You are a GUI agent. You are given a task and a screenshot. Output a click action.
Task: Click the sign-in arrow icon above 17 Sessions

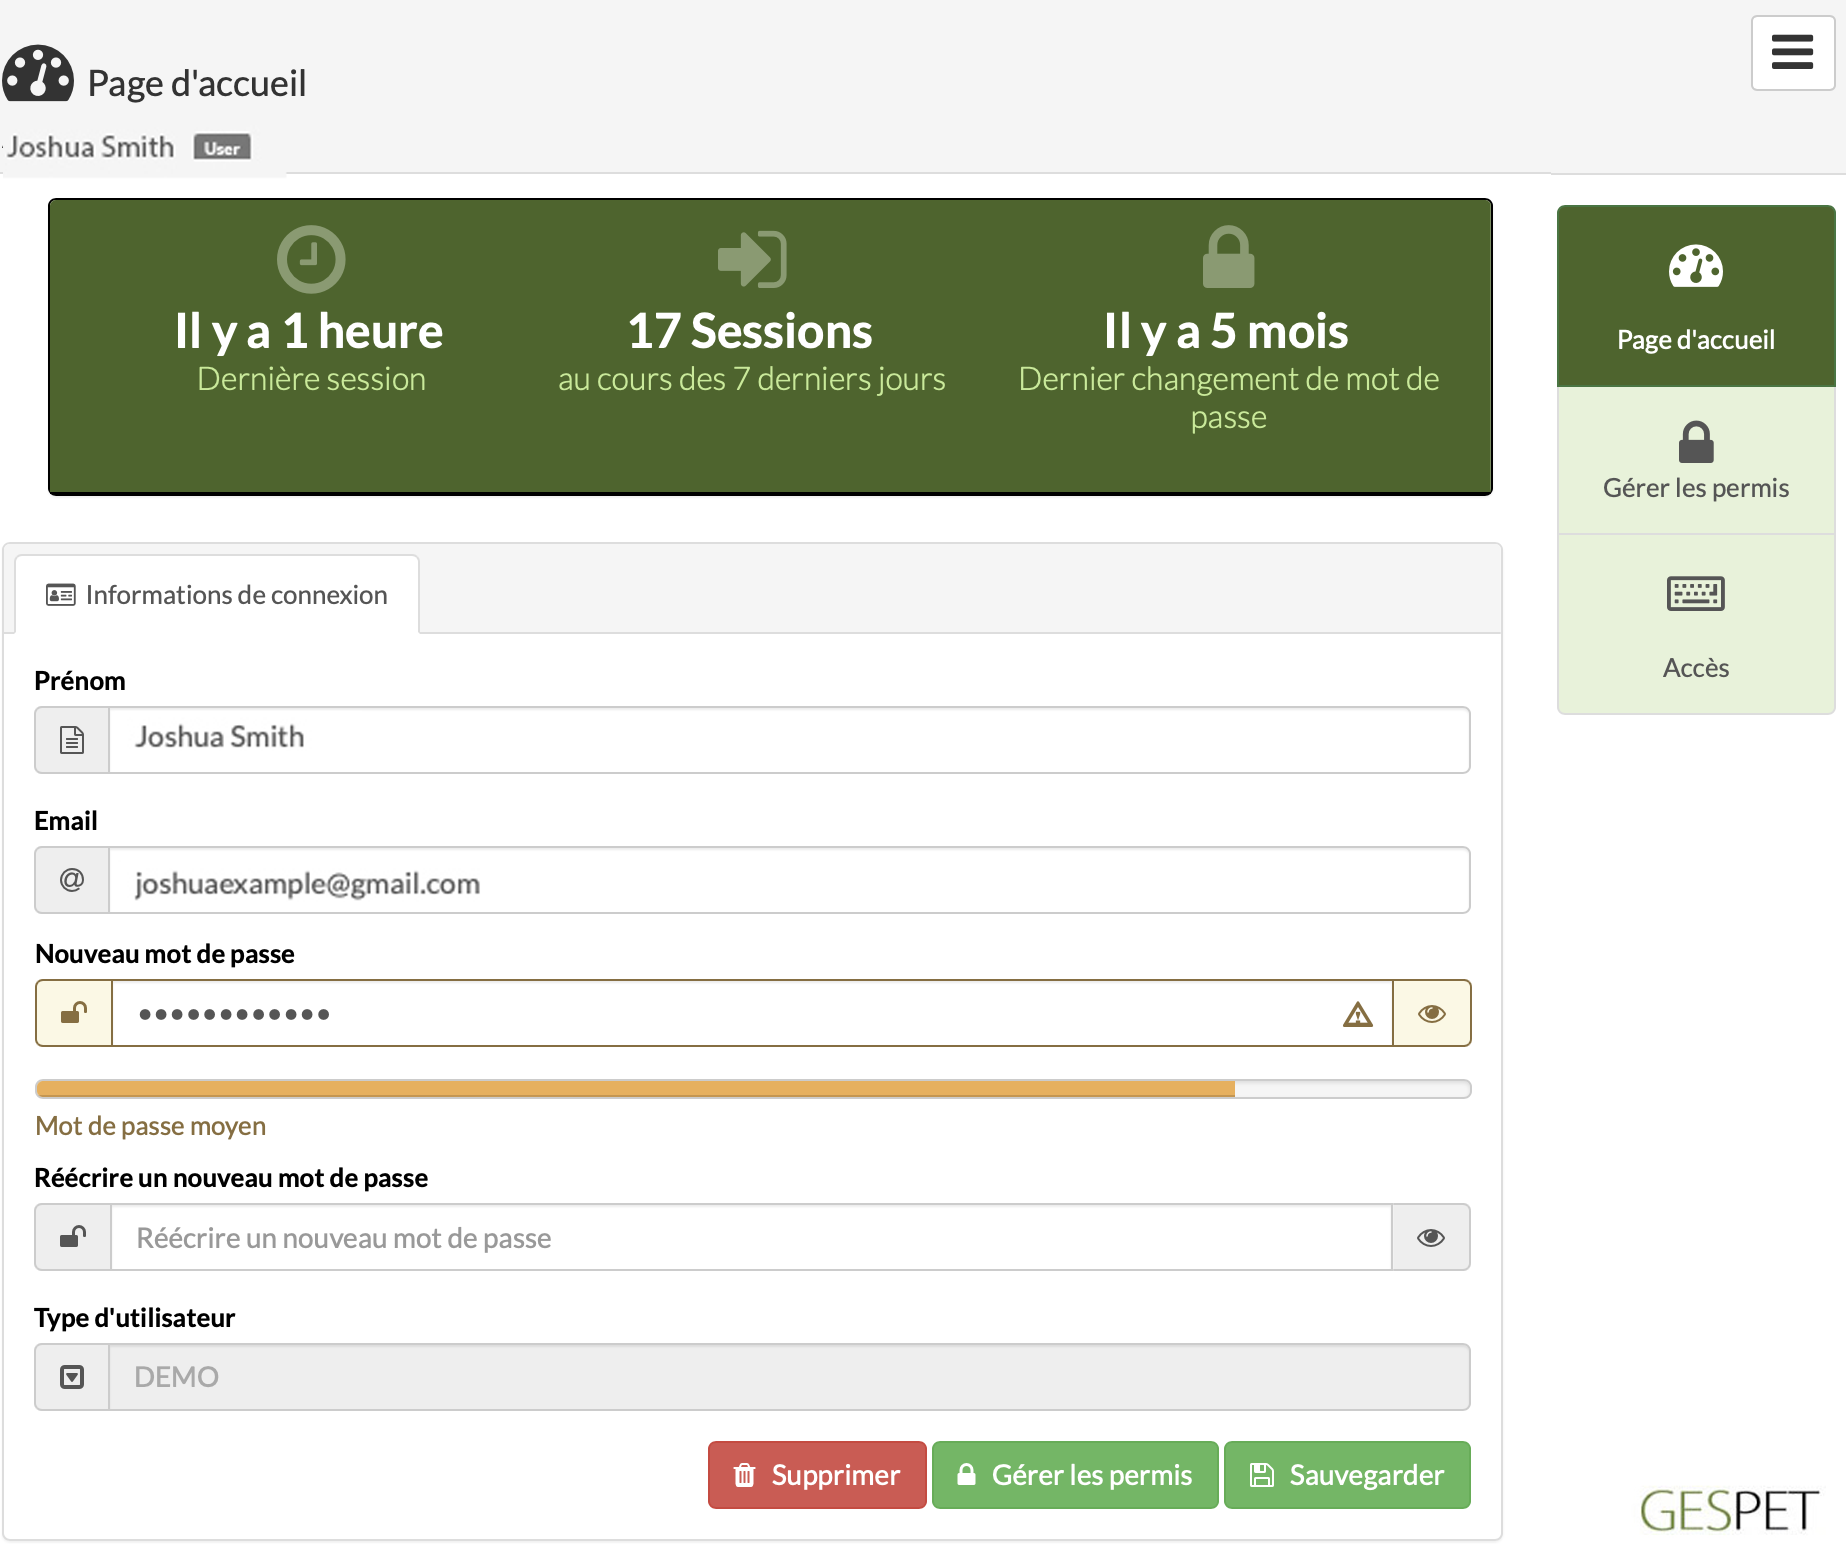[x=752, y=259]
